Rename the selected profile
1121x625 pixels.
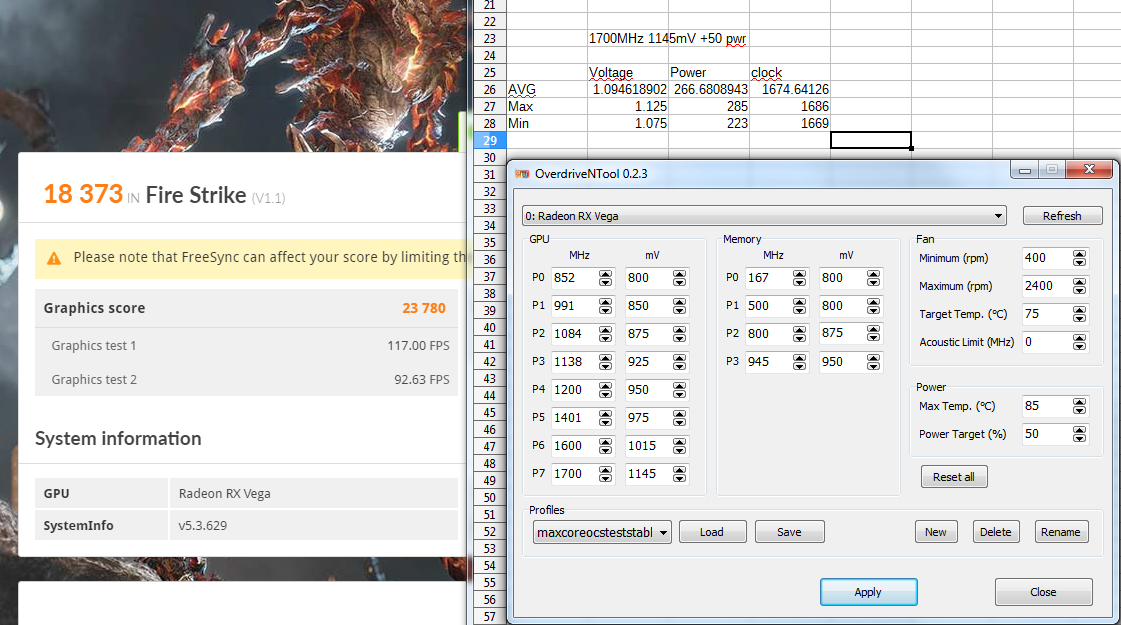(x=1061, y=532)
